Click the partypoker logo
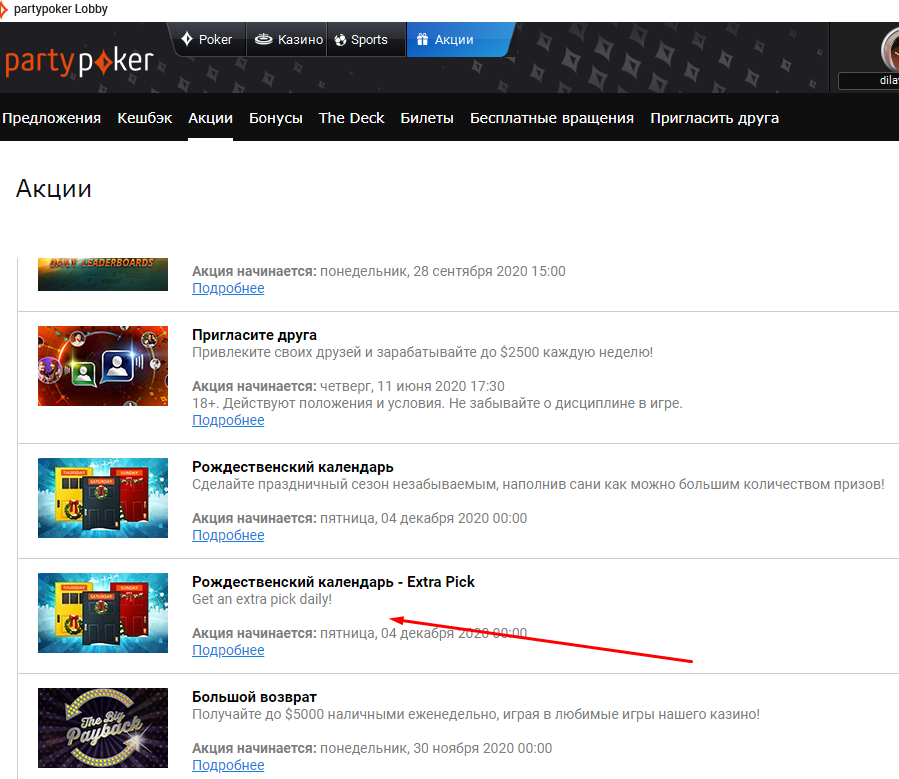Image resolution: width=899 pixels, height=779 pixels. [x=79, y=61]
